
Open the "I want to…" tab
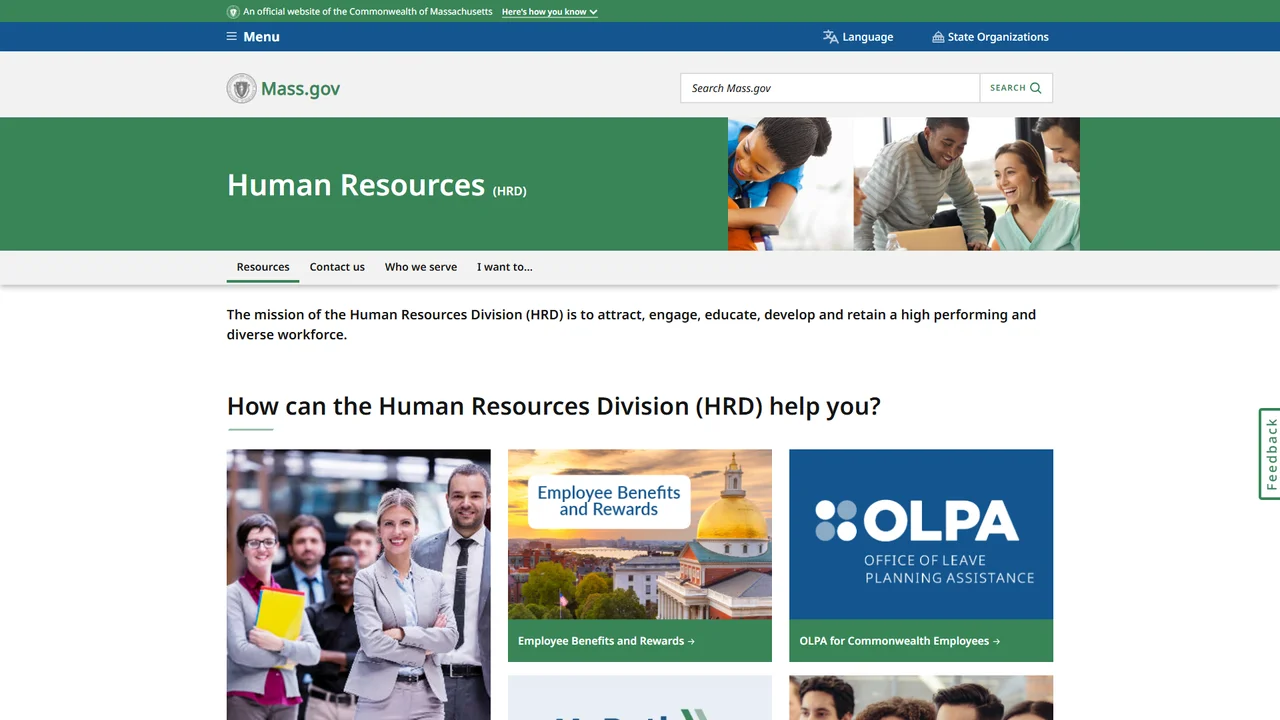505,267
